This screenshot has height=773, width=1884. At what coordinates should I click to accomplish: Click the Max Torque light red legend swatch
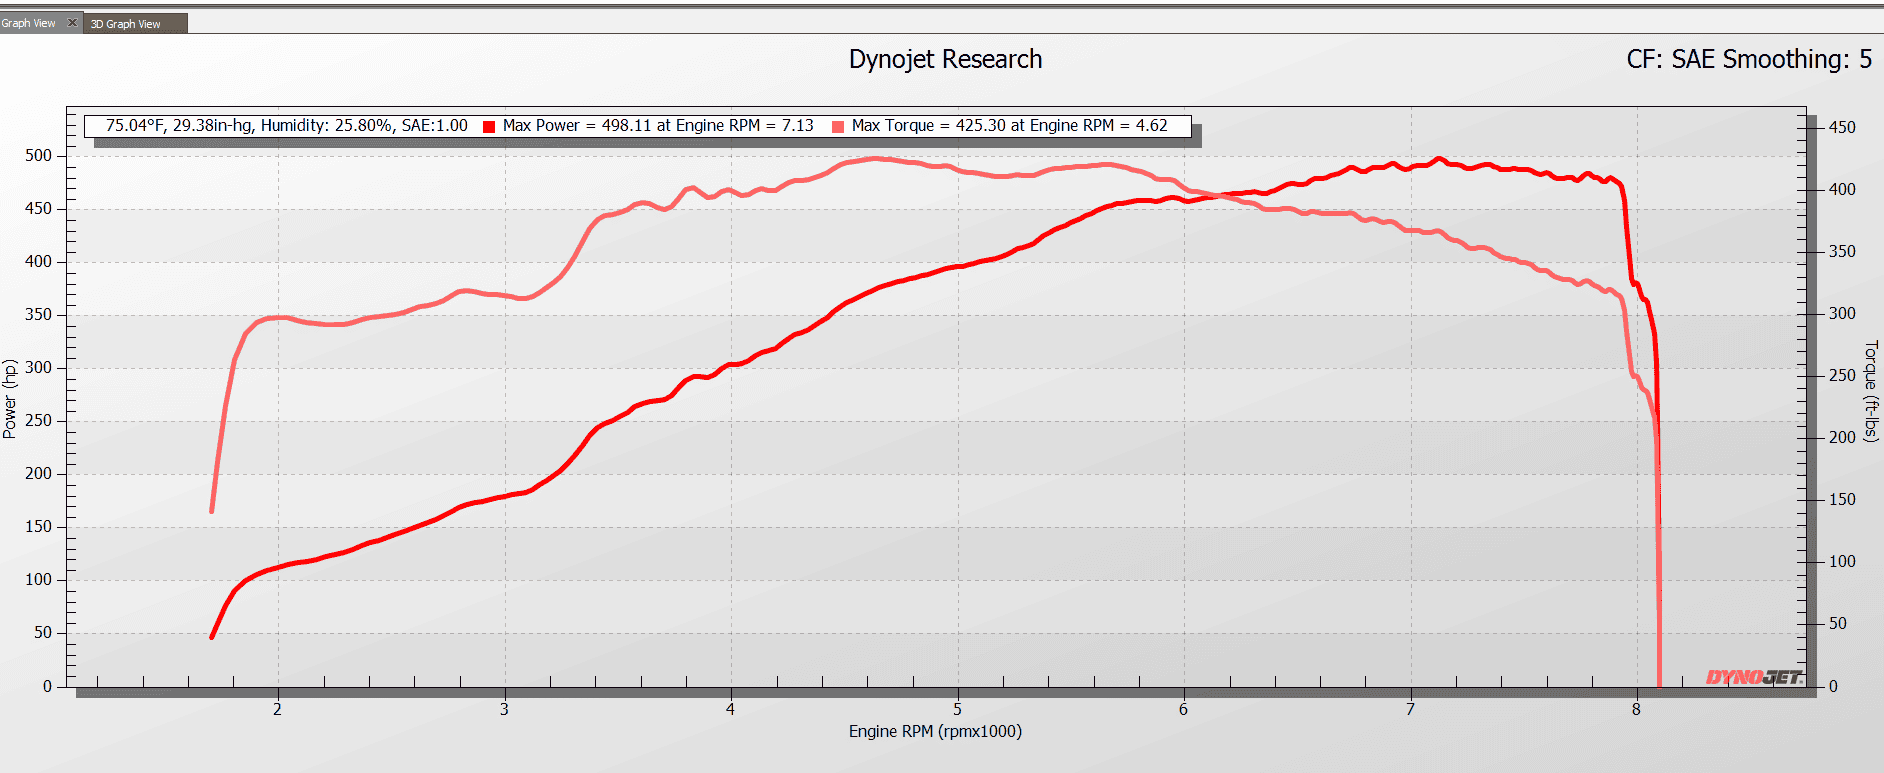coord(838,127)
